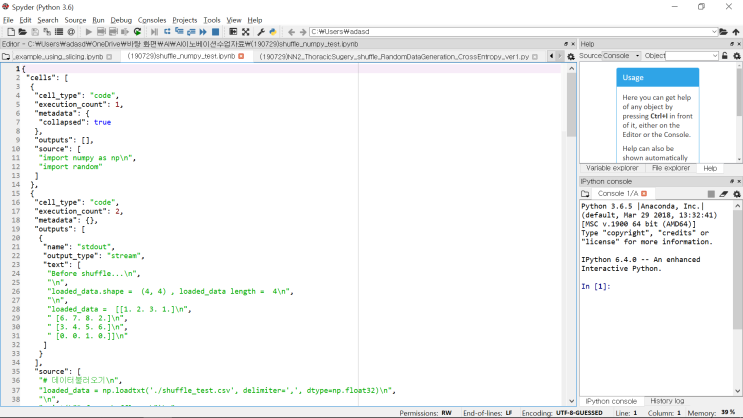743x418 pixels.
Task: Open the Source Console dropdown
Action: (x=621, y=56)
